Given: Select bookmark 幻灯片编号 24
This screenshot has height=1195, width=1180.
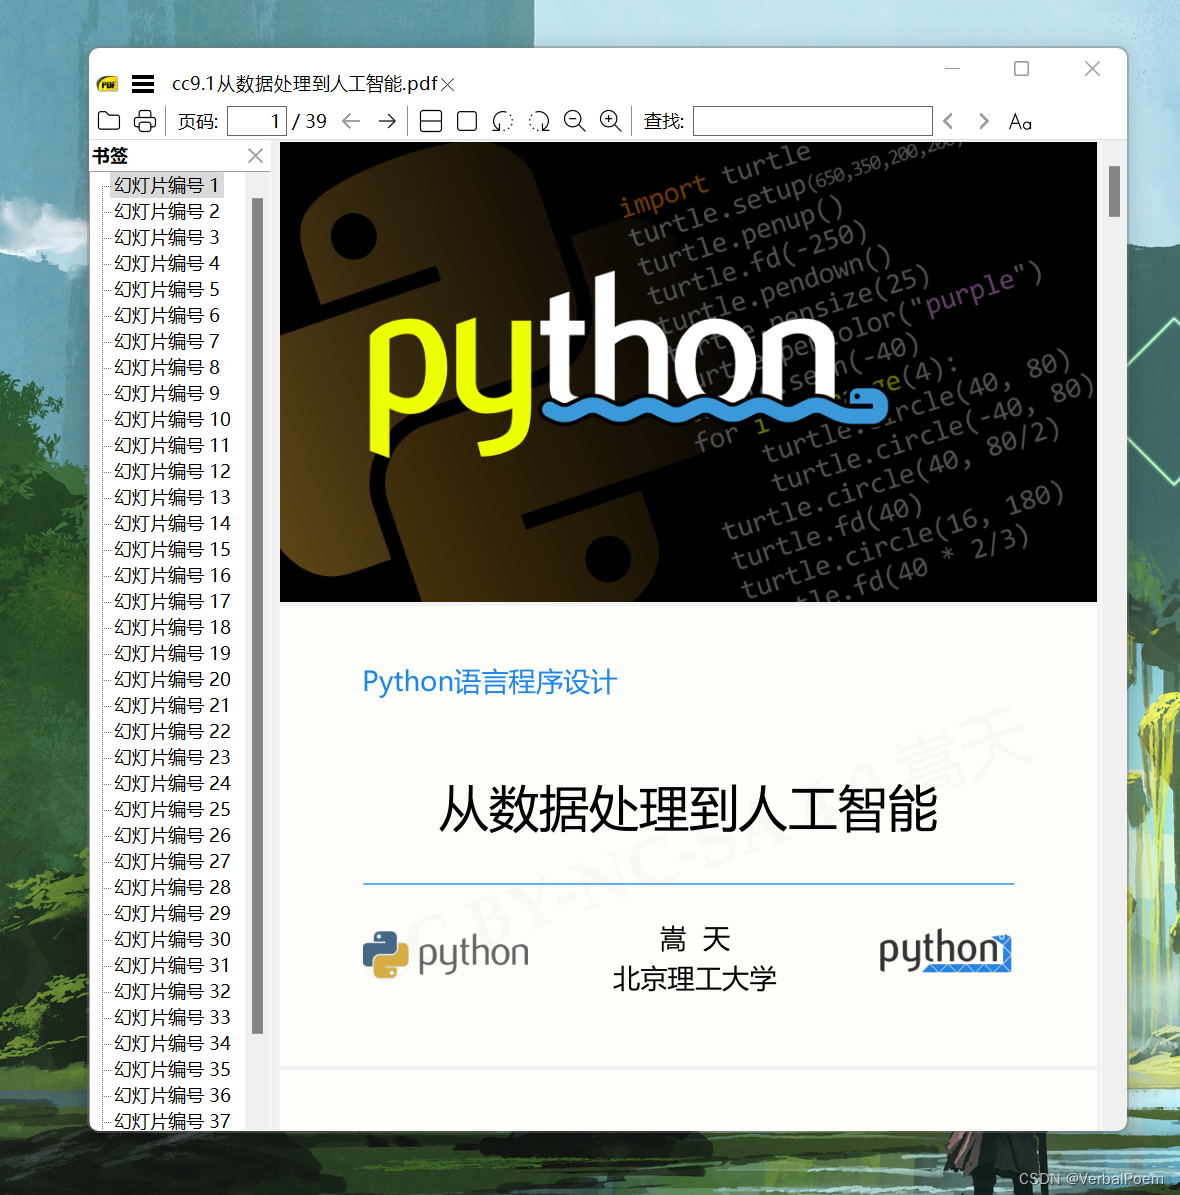Looking at the screenshot, I should click(172, 783).
